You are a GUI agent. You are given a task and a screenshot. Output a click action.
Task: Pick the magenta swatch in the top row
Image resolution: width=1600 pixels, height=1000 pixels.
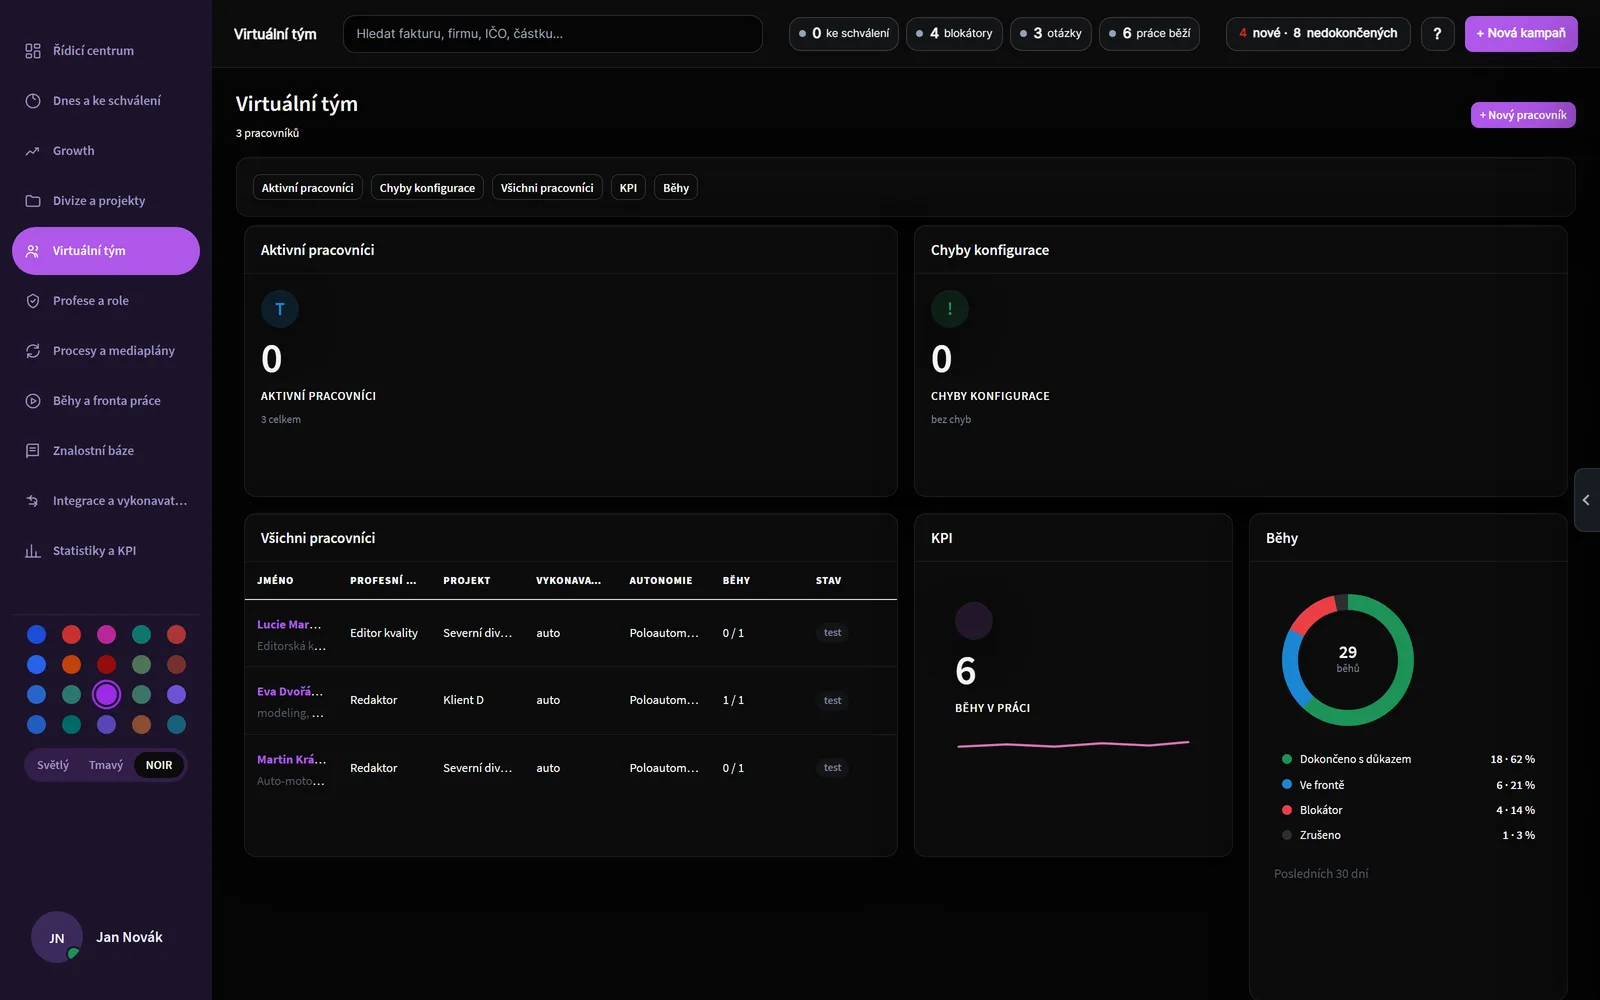(106, 634)
